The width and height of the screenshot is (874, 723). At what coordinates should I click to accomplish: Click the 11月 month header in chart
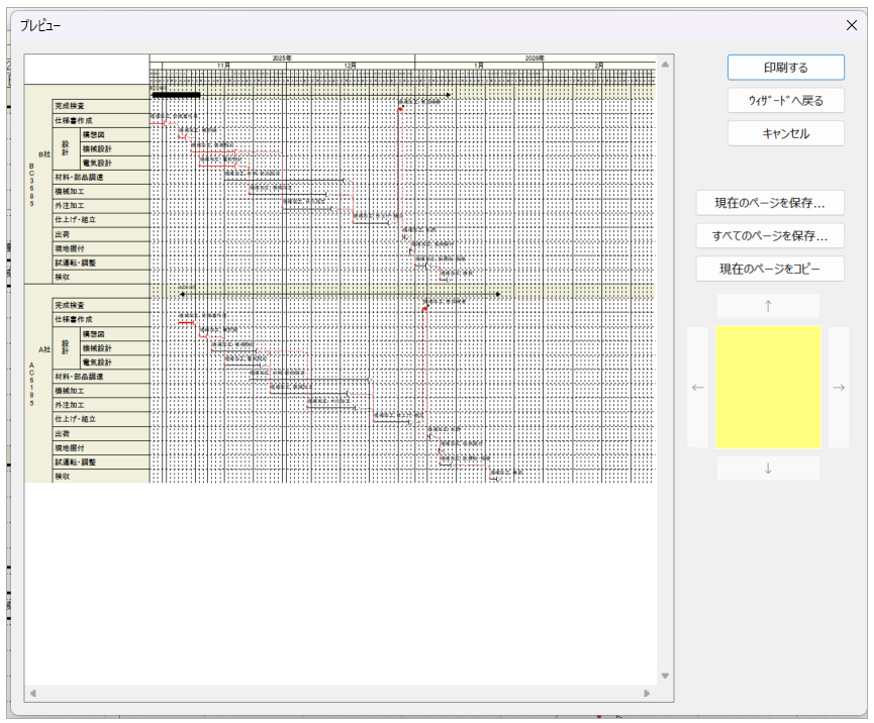224,65
